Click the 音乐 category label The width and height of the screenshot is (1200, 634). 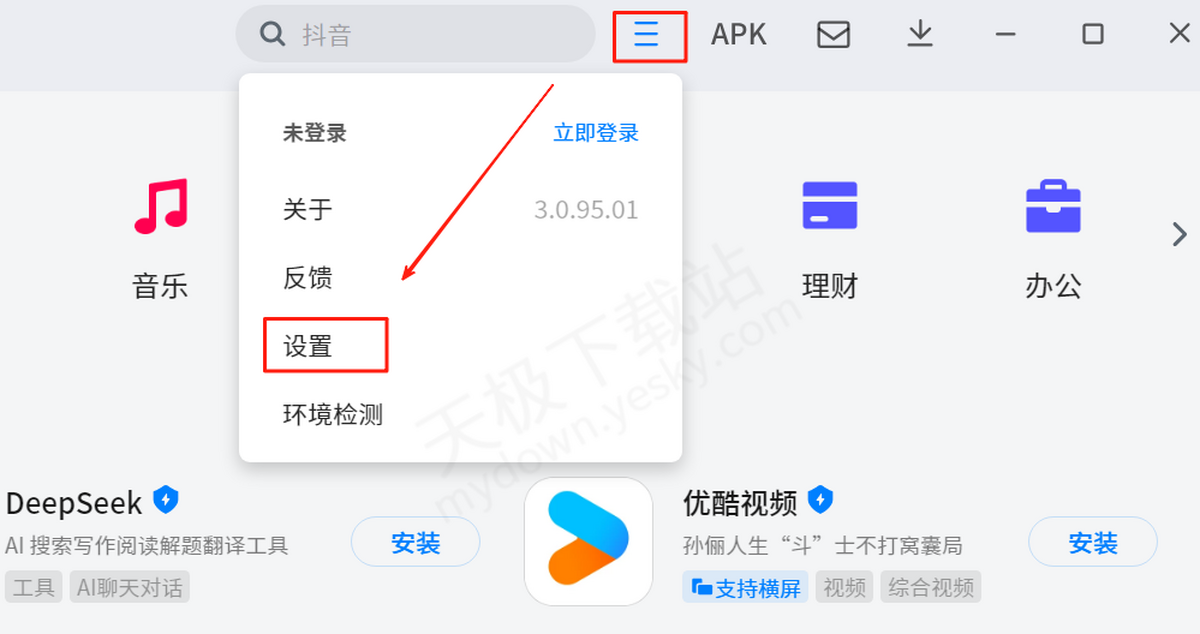pos(160,287)
